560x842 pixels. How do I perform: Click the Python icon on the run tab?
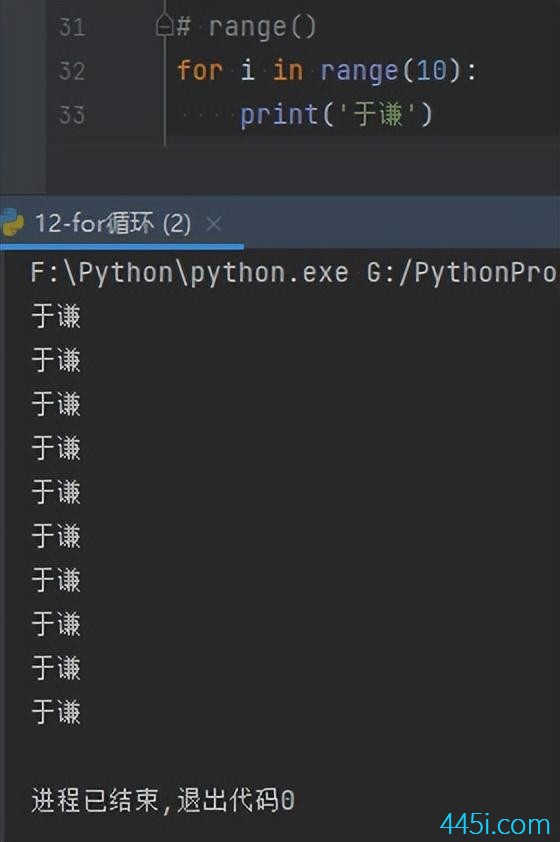coord(11,223)
